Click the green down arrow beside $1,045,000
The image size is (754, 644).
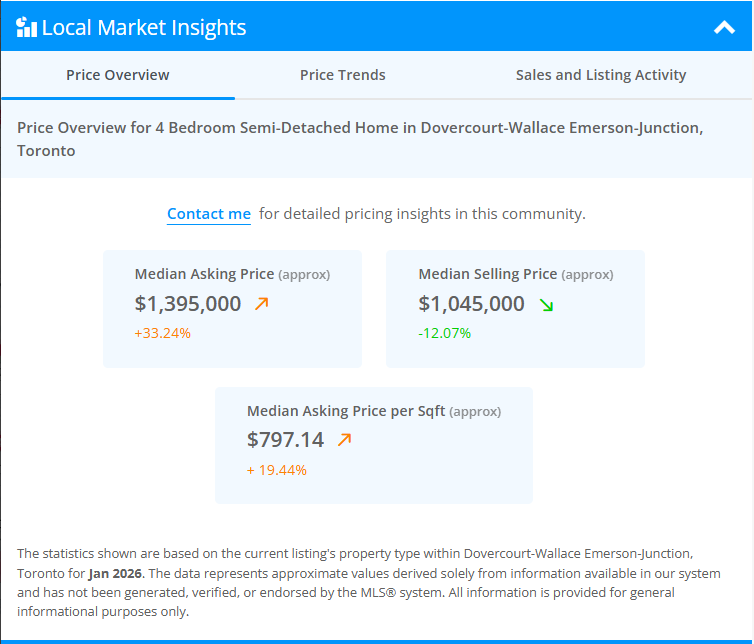point(546,304)
